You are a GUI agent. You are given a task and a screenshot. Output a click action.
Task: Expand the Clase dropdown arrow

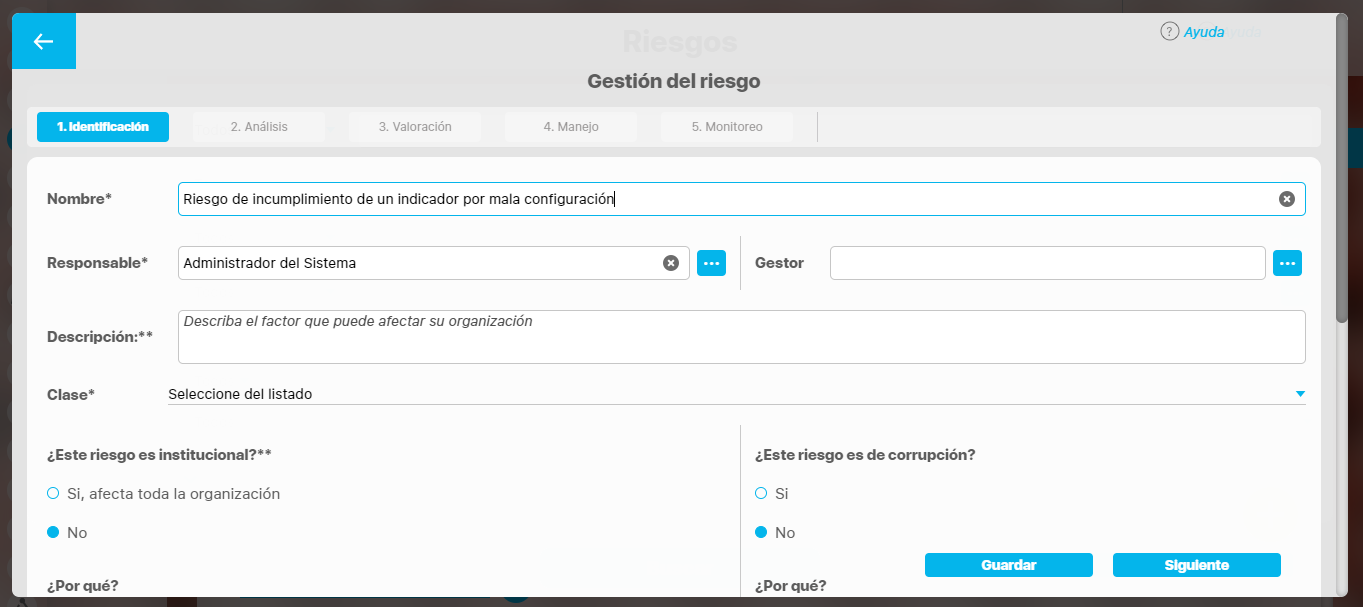[1300, 394]
